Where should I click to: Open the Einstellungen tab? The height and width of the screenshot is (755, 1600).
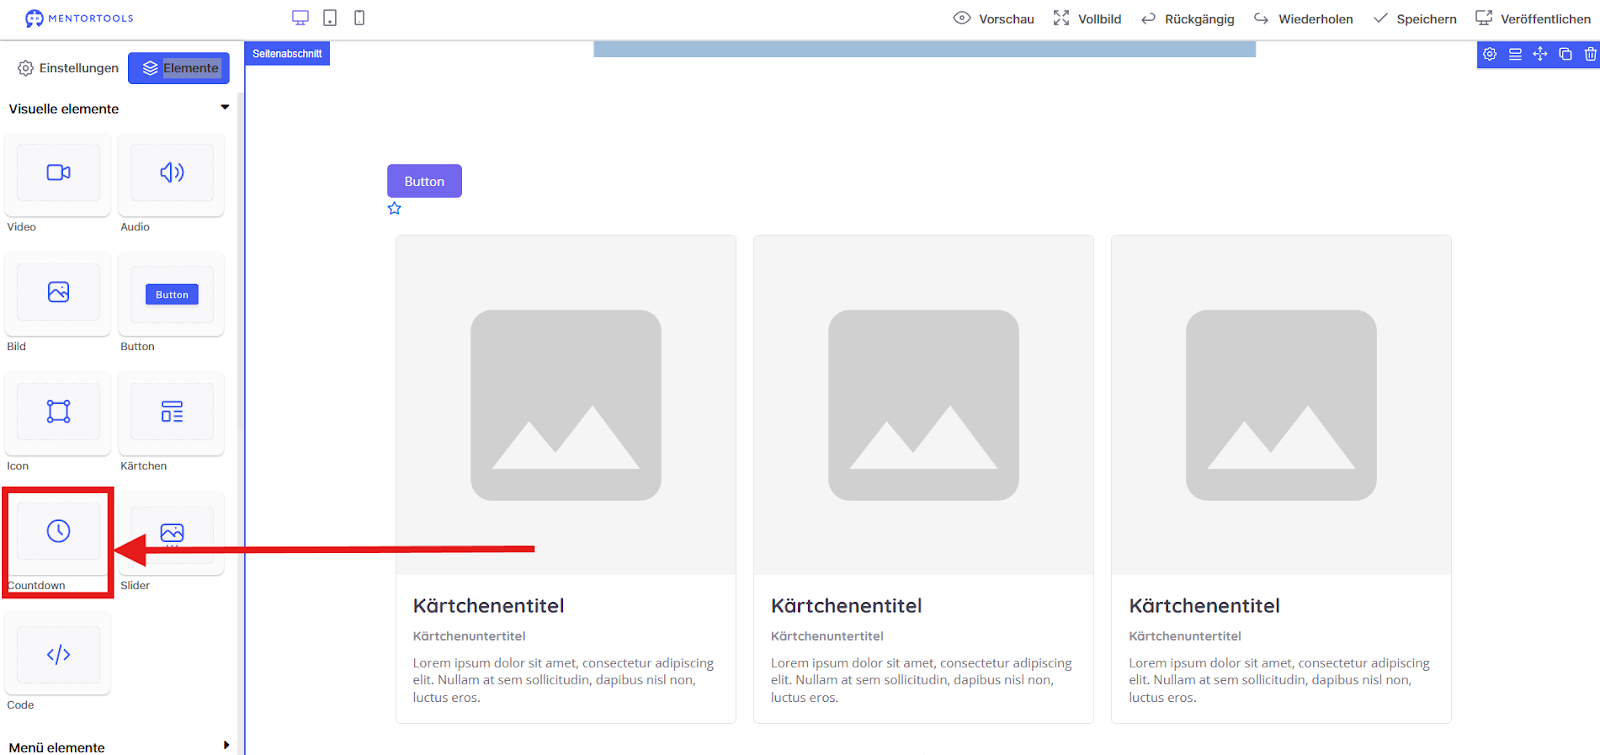68,68
